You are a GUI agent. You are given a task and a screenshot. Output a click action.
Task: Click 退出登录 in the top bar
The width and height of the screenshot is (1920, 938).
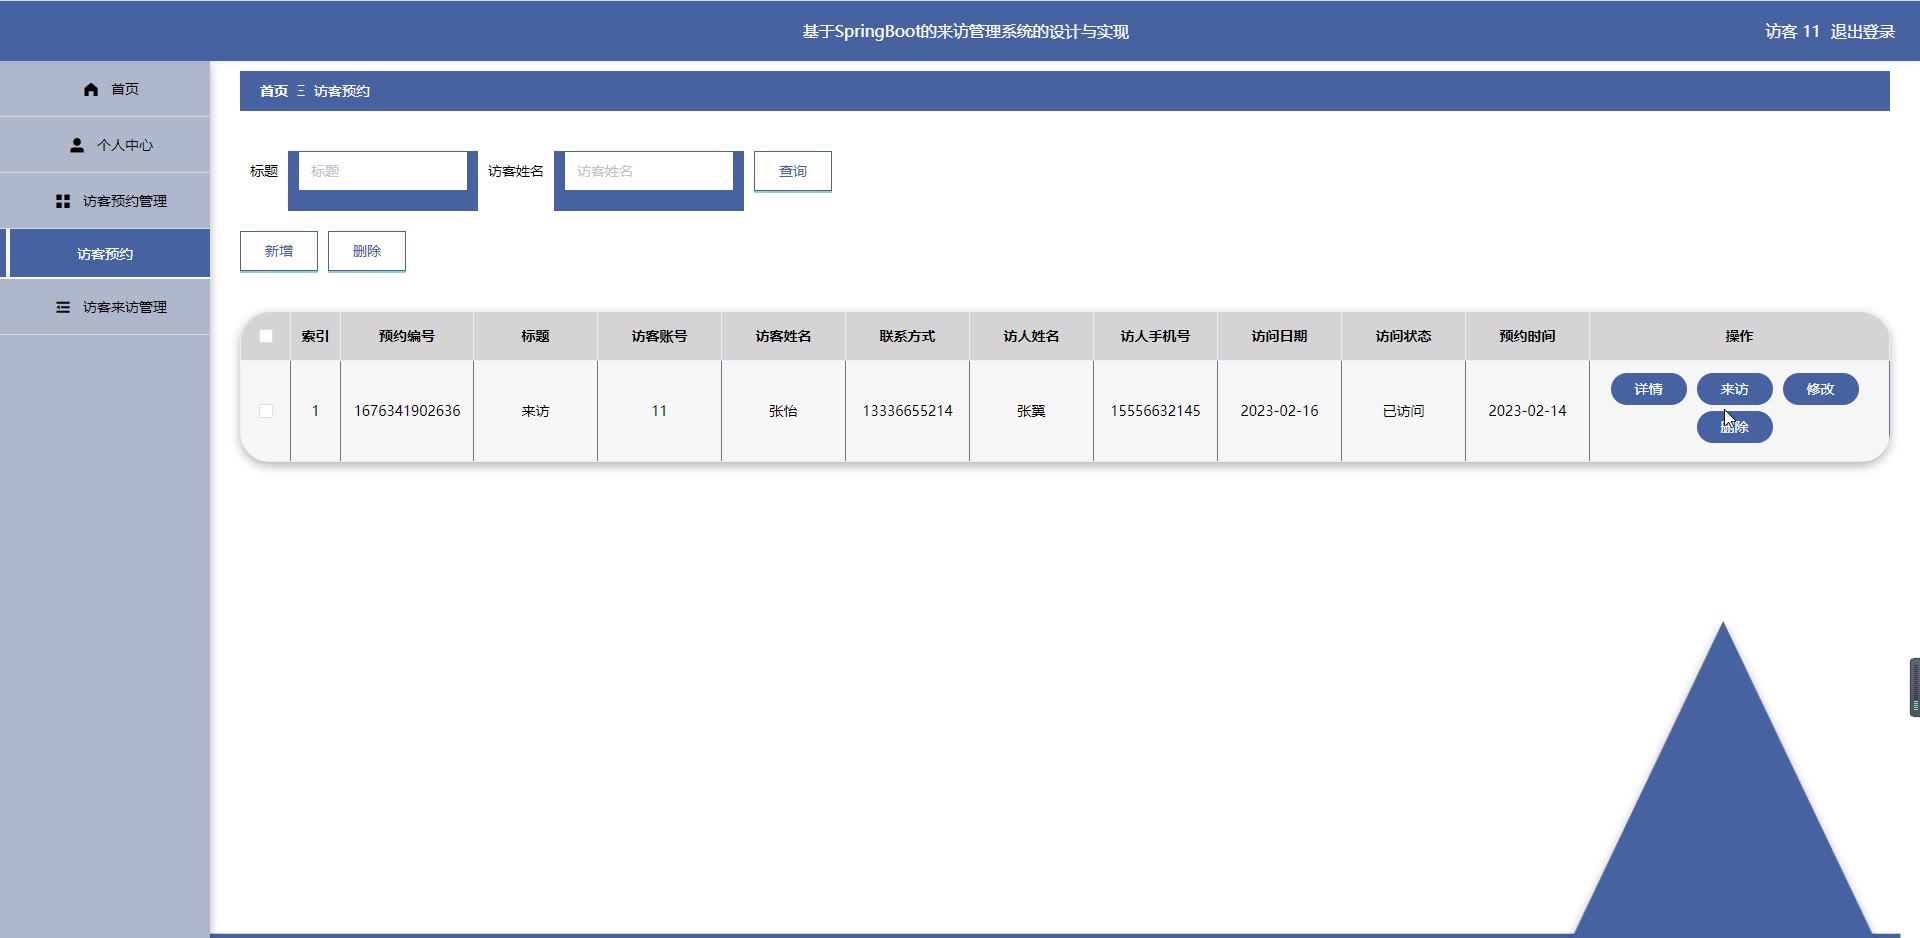point(1863,32)
